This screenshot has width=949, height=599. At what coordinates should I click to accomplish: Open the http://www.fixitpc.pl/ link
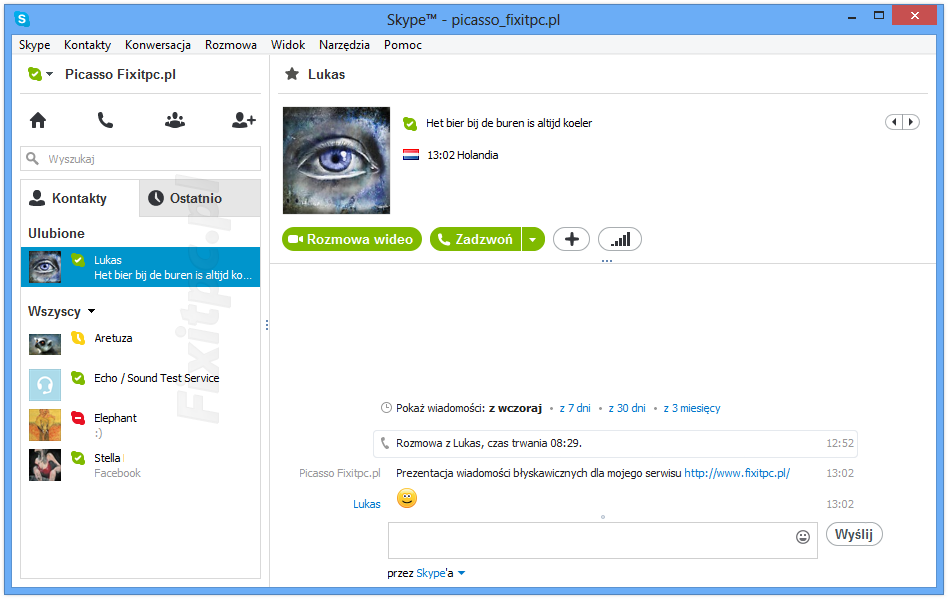pos(737,473)
